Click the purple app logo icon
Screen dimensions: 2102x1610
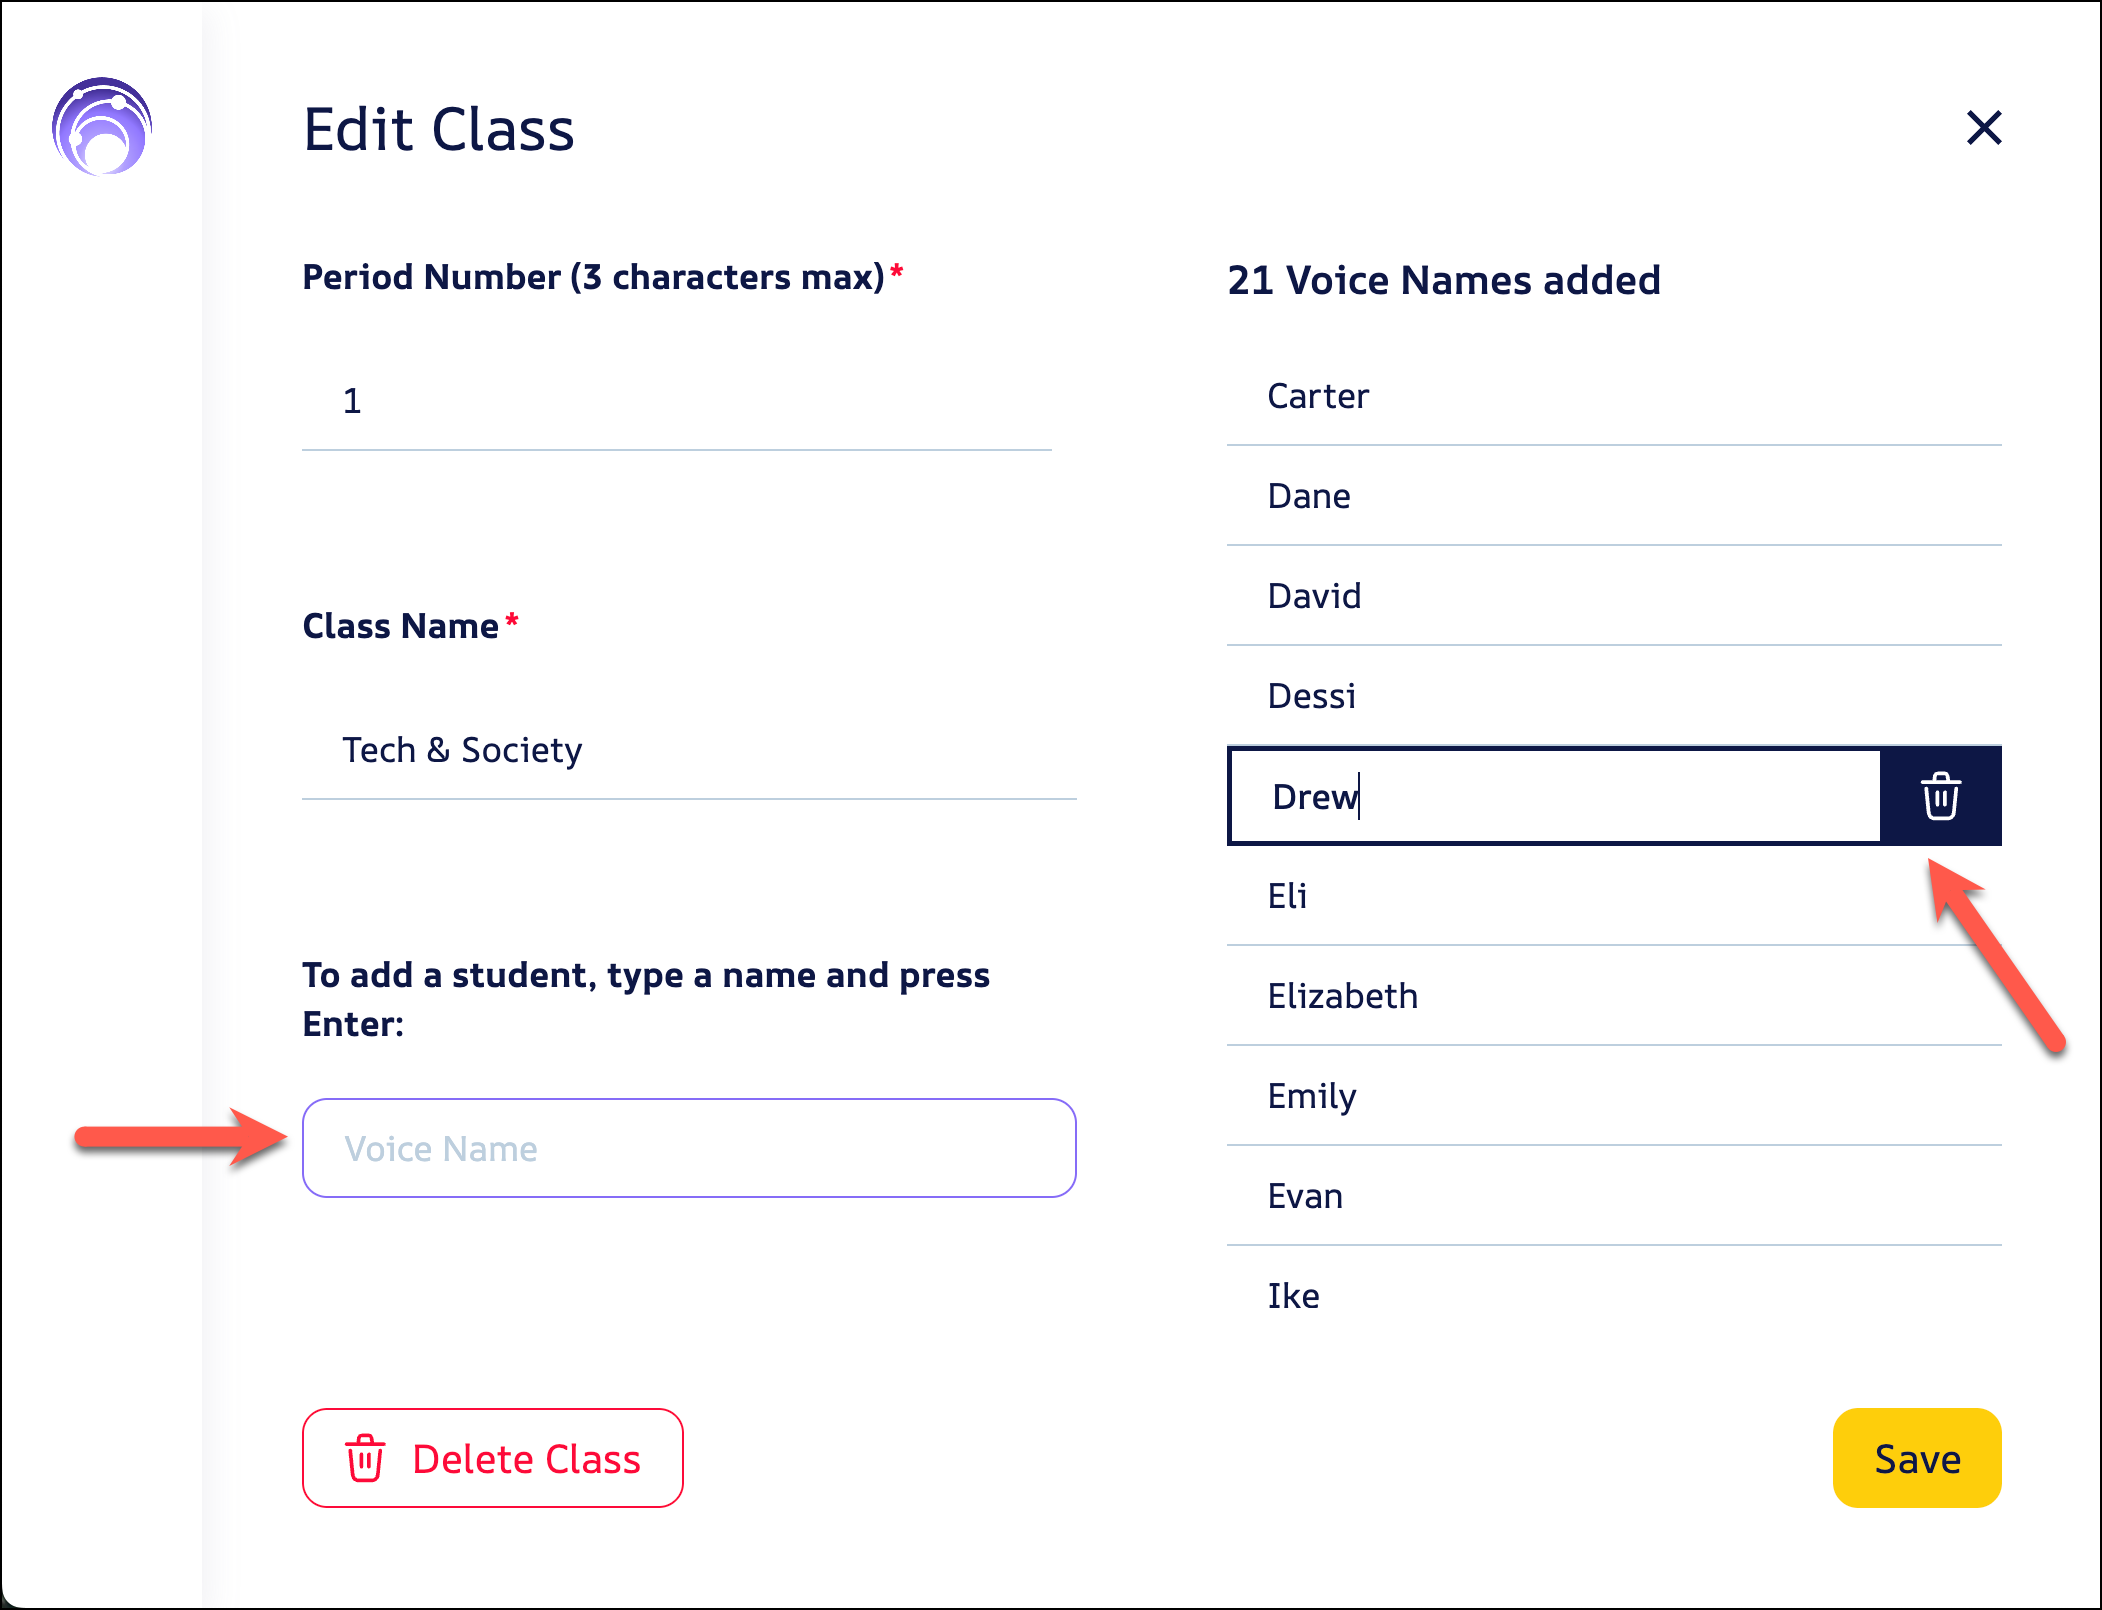tap(102, 127)
